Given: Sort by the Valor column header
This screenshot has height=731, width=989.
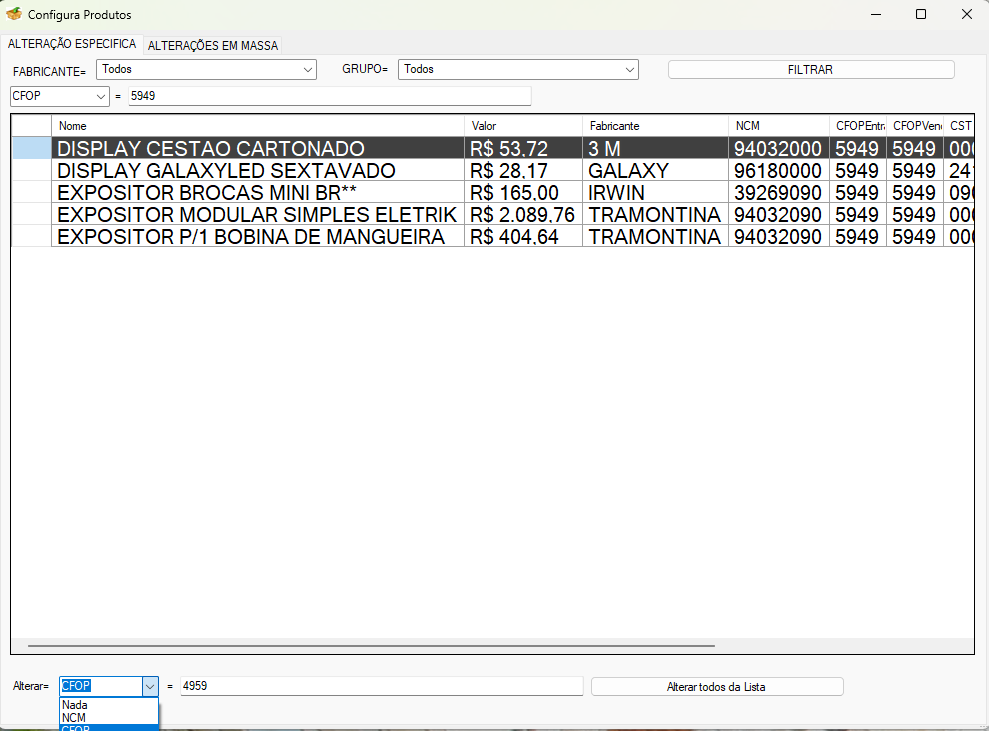Looking at the screenshot, I should click(x=523, y=126).
